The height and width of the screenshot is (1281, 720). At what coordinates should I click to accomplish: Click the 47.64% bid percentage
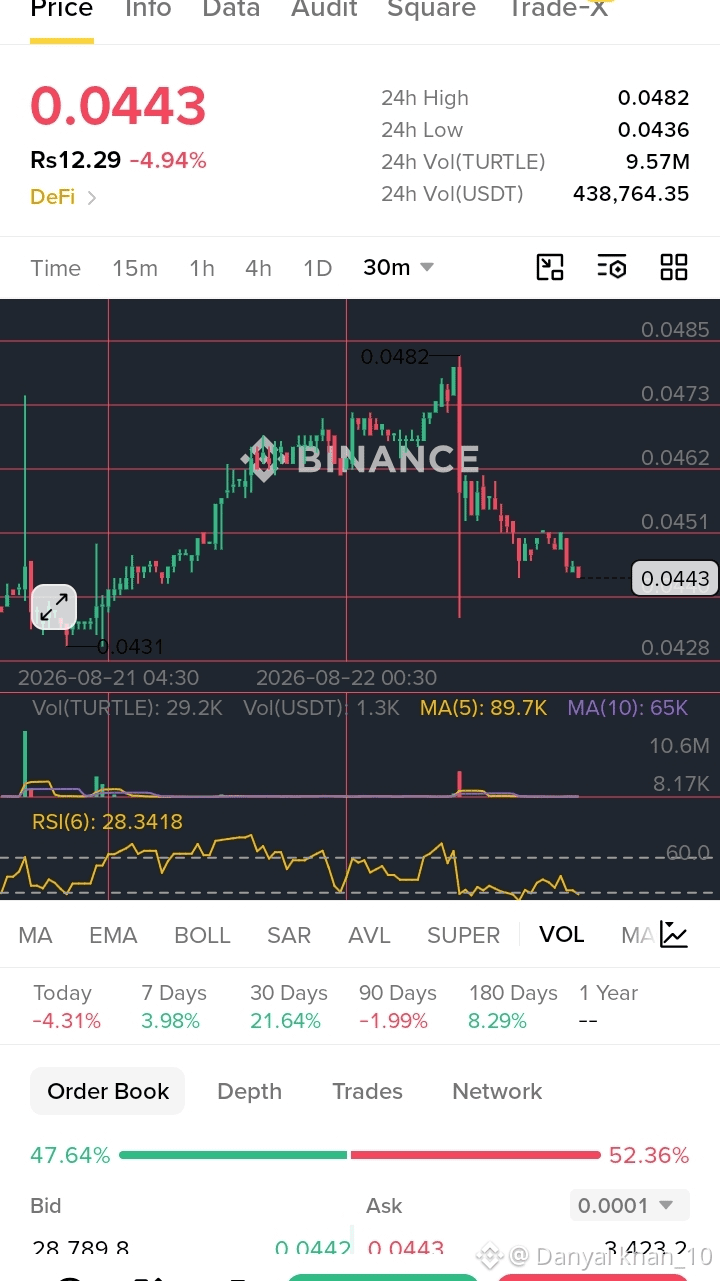[70, 1155]
